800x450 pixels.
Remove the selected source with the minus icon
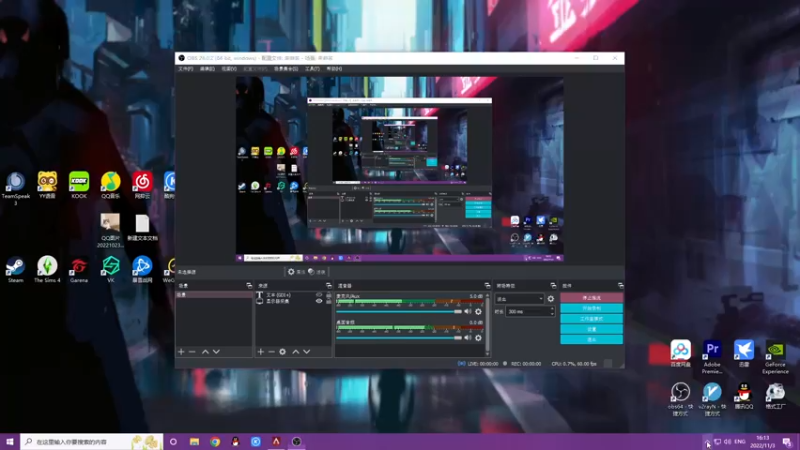click(x=271, y=352)
